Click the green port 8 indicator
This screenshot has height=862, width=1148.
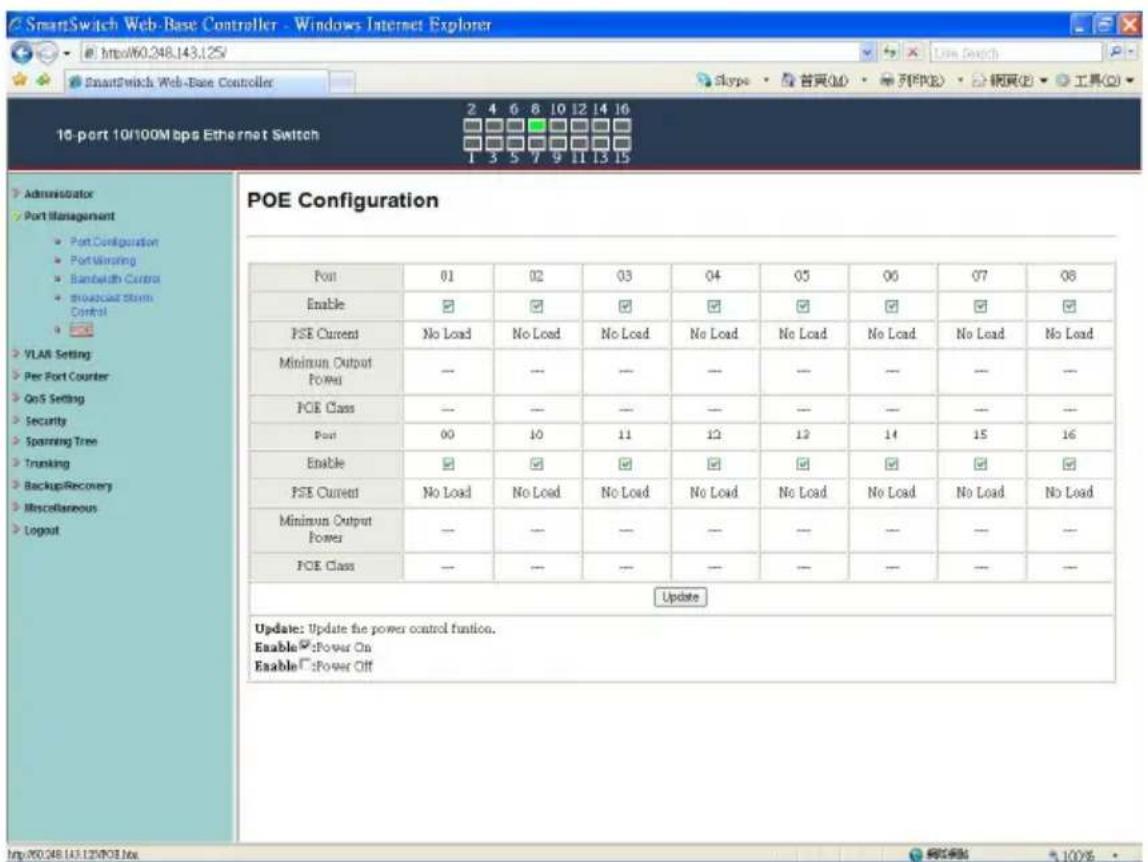[x=537, y=125]
